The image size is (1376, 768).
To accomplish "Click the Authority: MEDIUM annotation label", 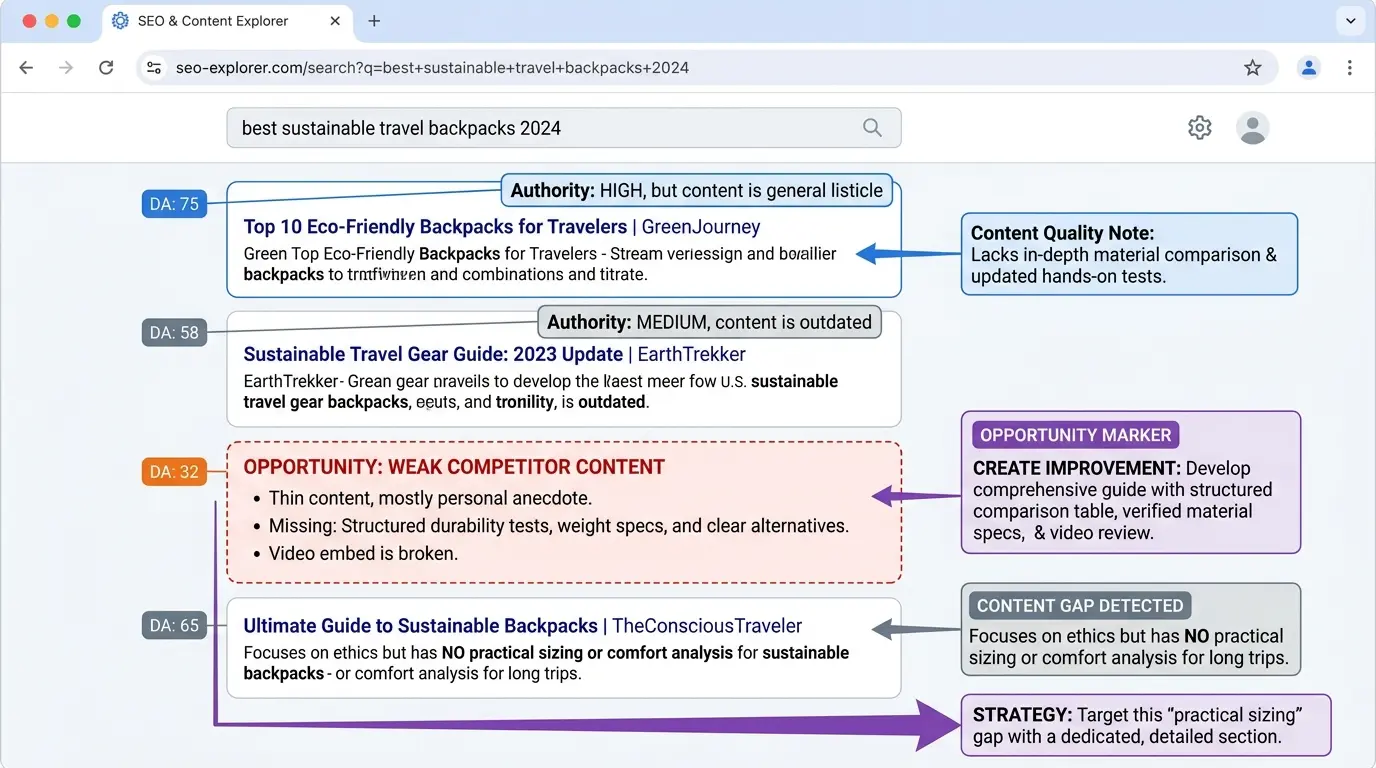I will [710, 322].
